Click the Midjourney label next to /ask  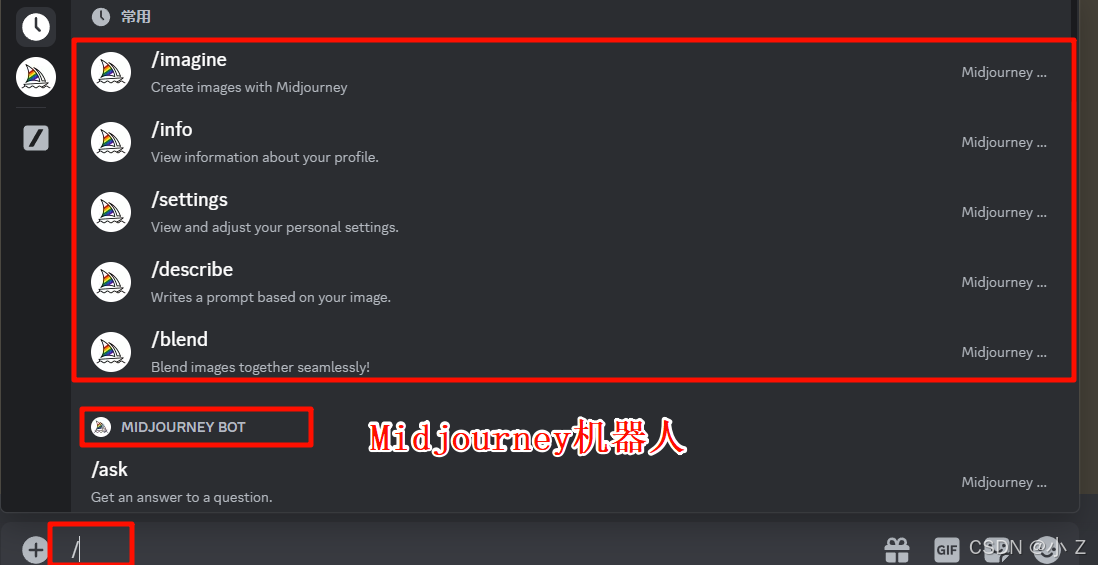tap(1003, 482)
